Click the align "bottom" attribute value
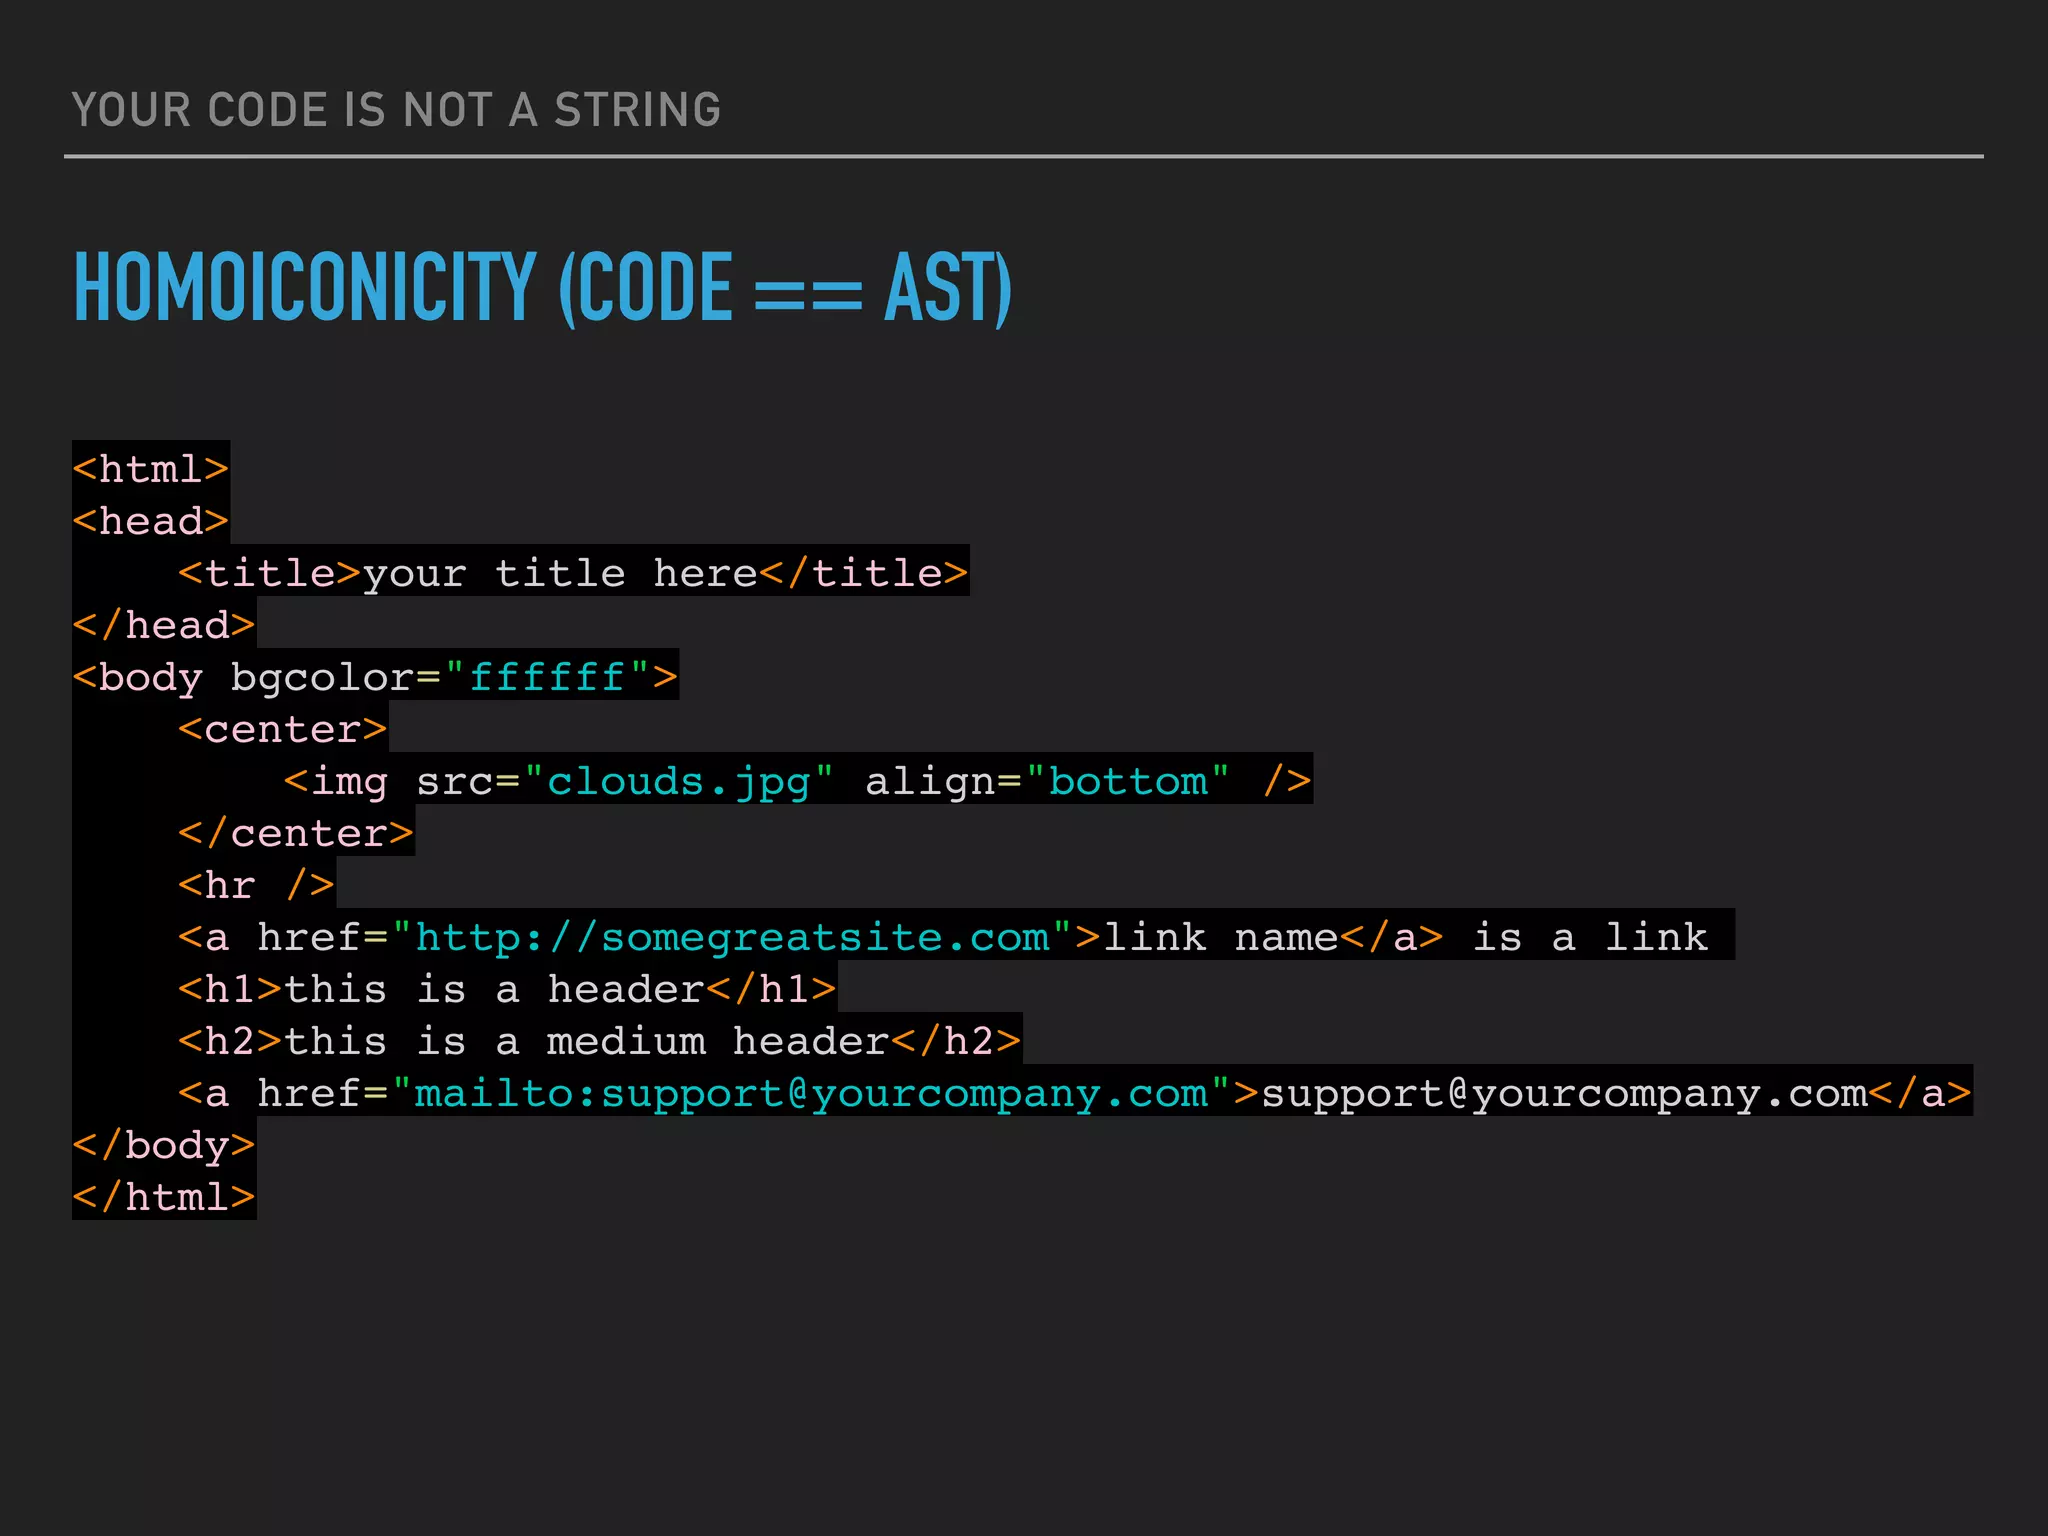 pos(1128,782)
